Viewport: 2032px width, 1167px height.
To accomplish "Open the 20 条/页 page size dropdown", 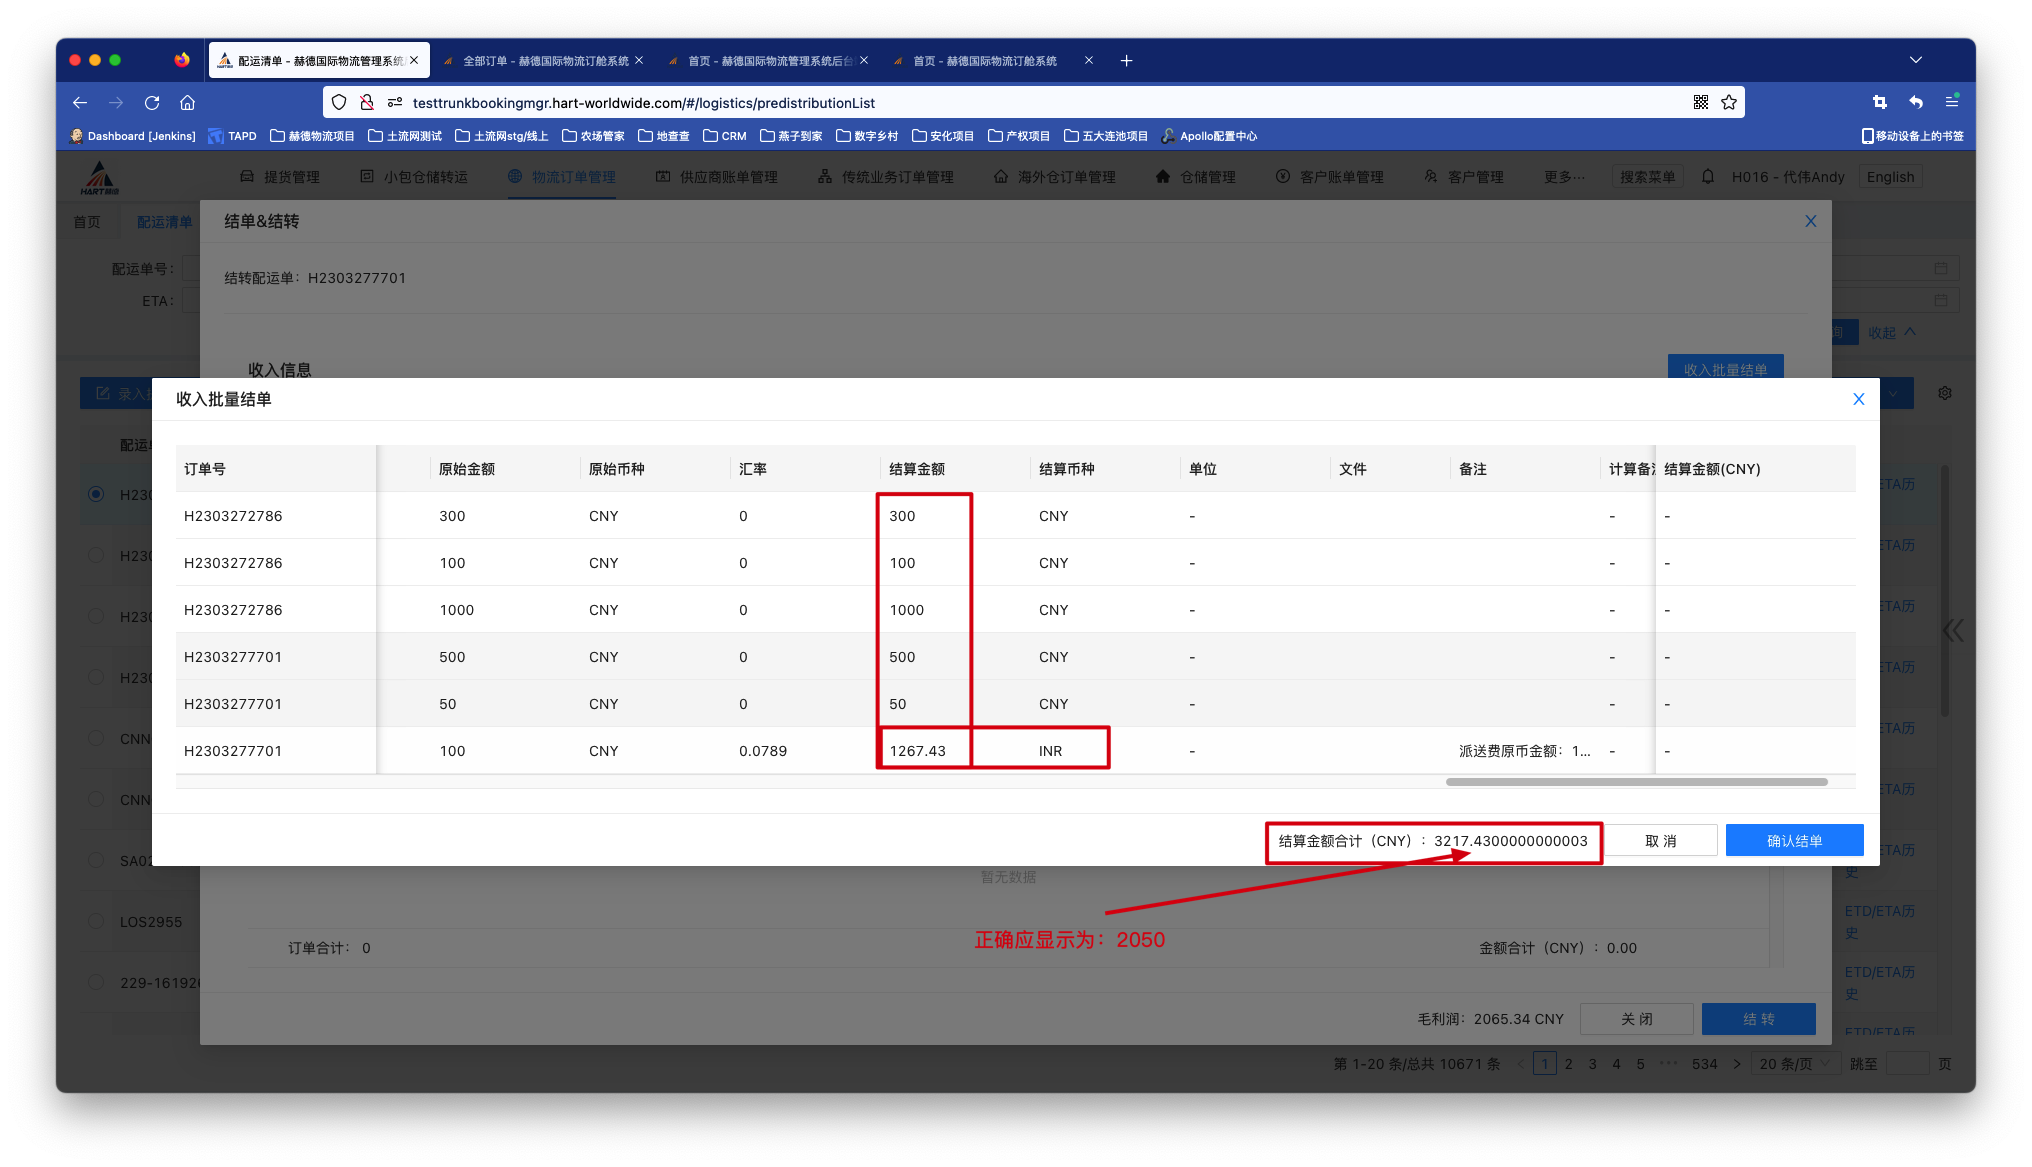I will [x=1796, y=1064].
